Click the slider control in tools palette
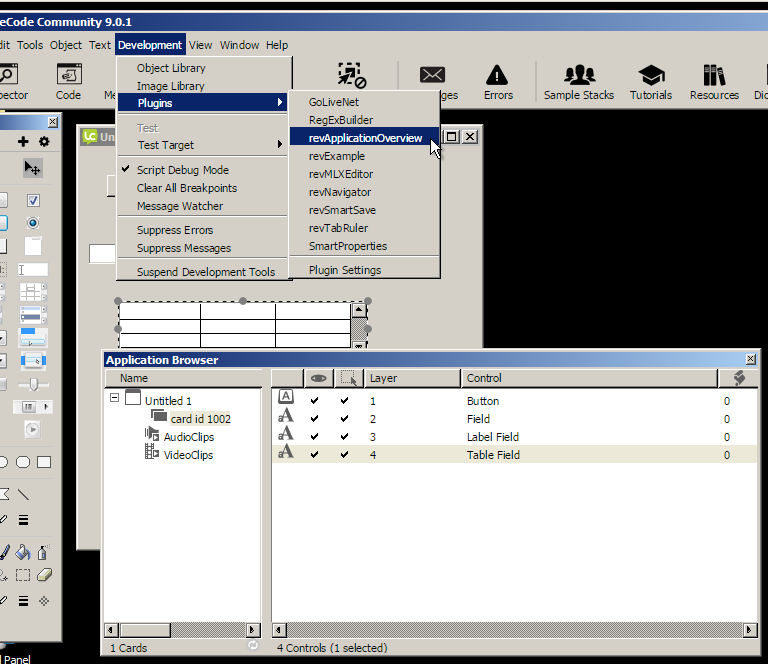768x664 pixels. [x=32, y=383]
